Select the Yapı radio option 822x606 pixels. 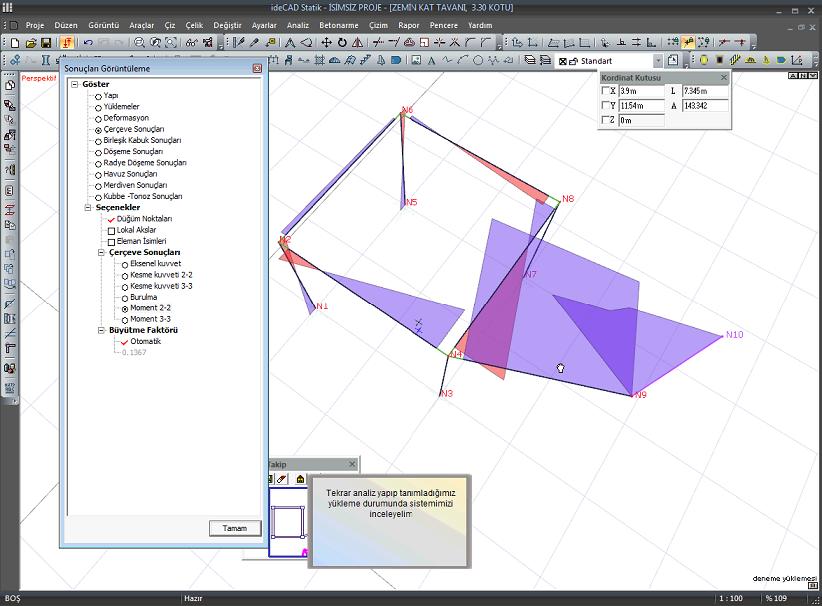coord(98,96)
